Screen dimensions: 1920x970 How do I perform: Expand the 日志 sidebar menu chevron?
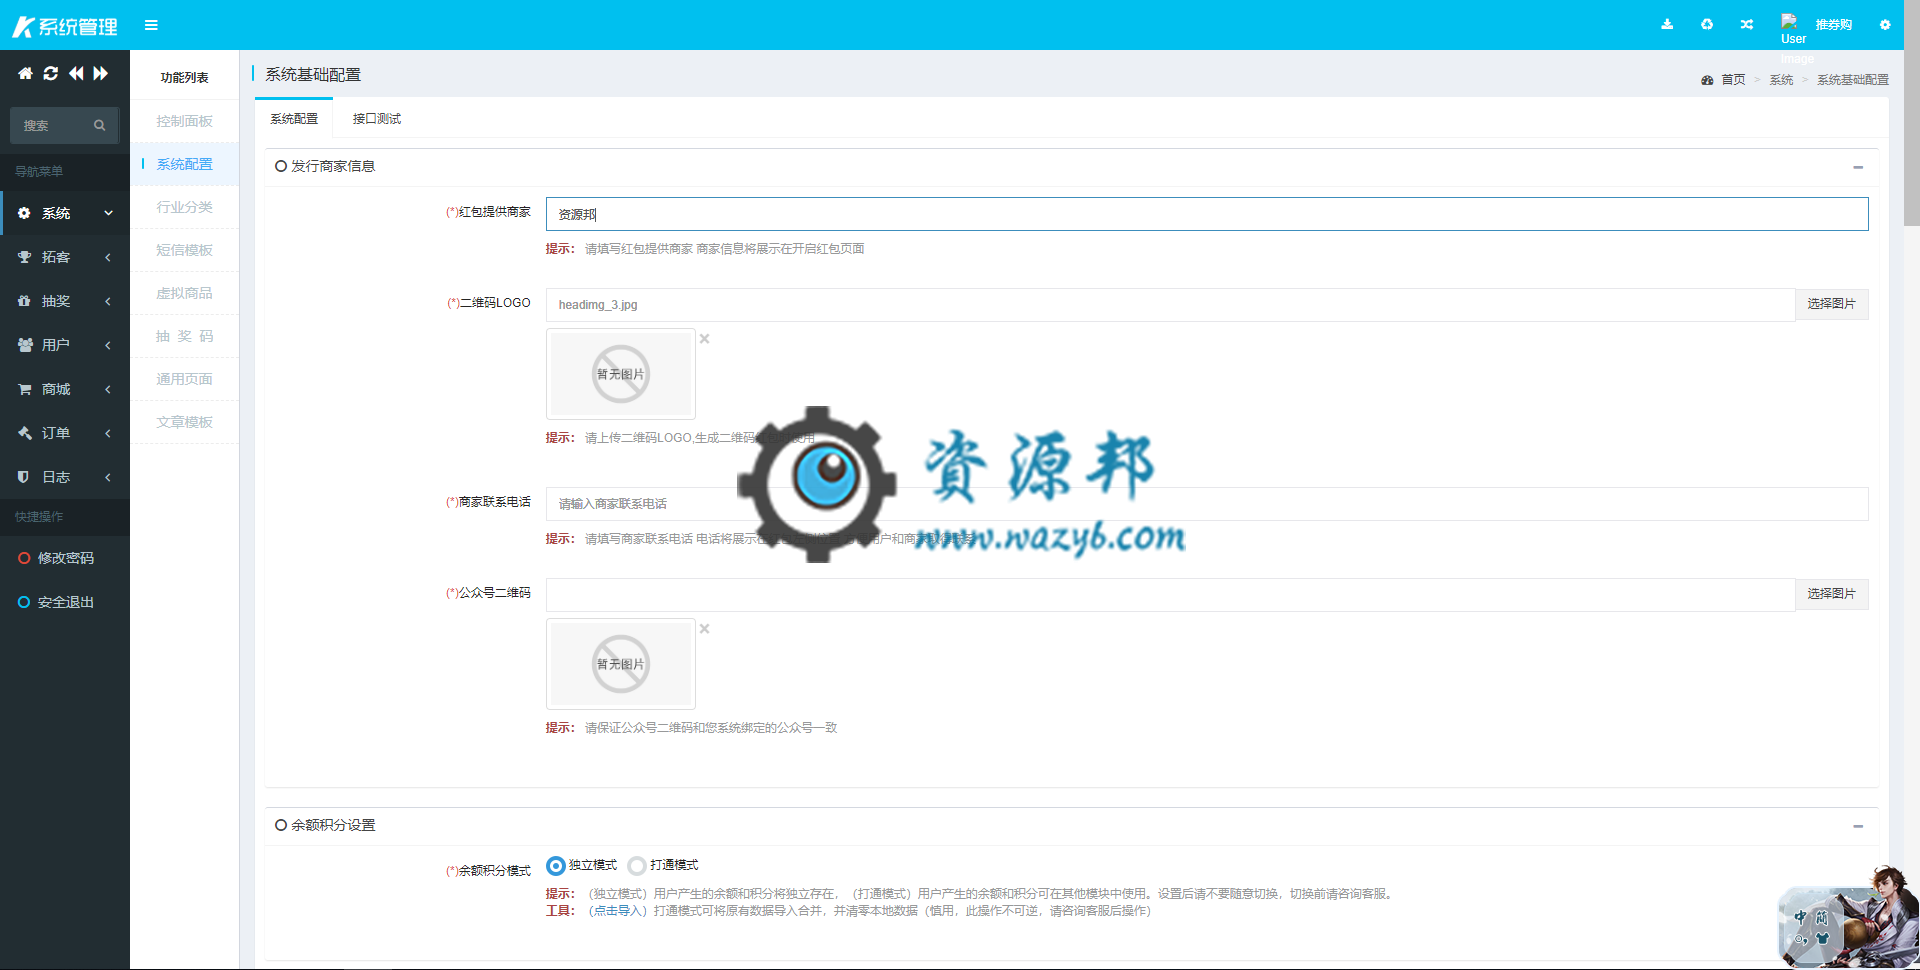[108, 477]
